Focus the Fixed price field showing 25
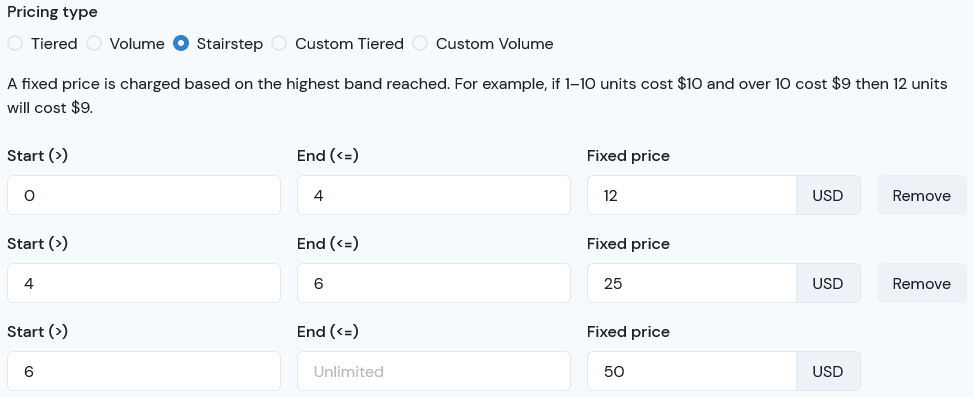 pyautogui.click(x=691, y=283)
